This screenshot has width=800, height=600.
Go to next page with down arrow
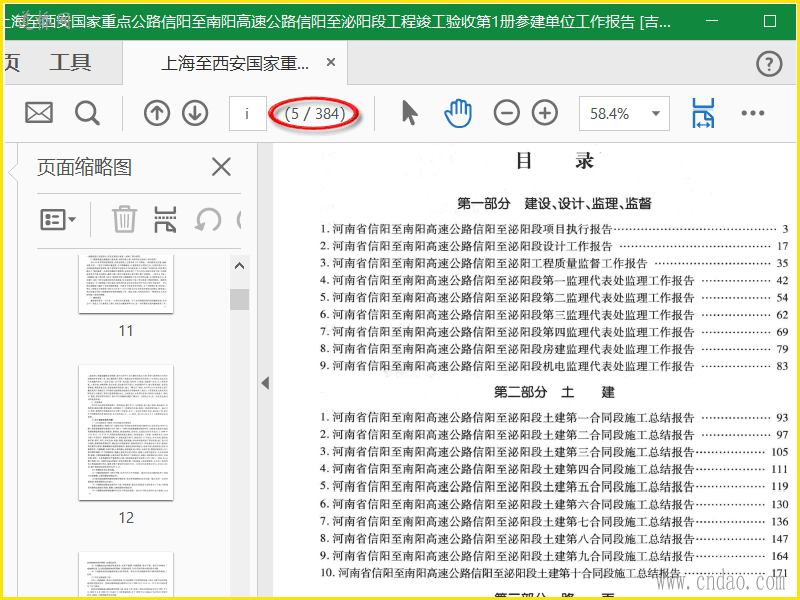pos(195,113)
